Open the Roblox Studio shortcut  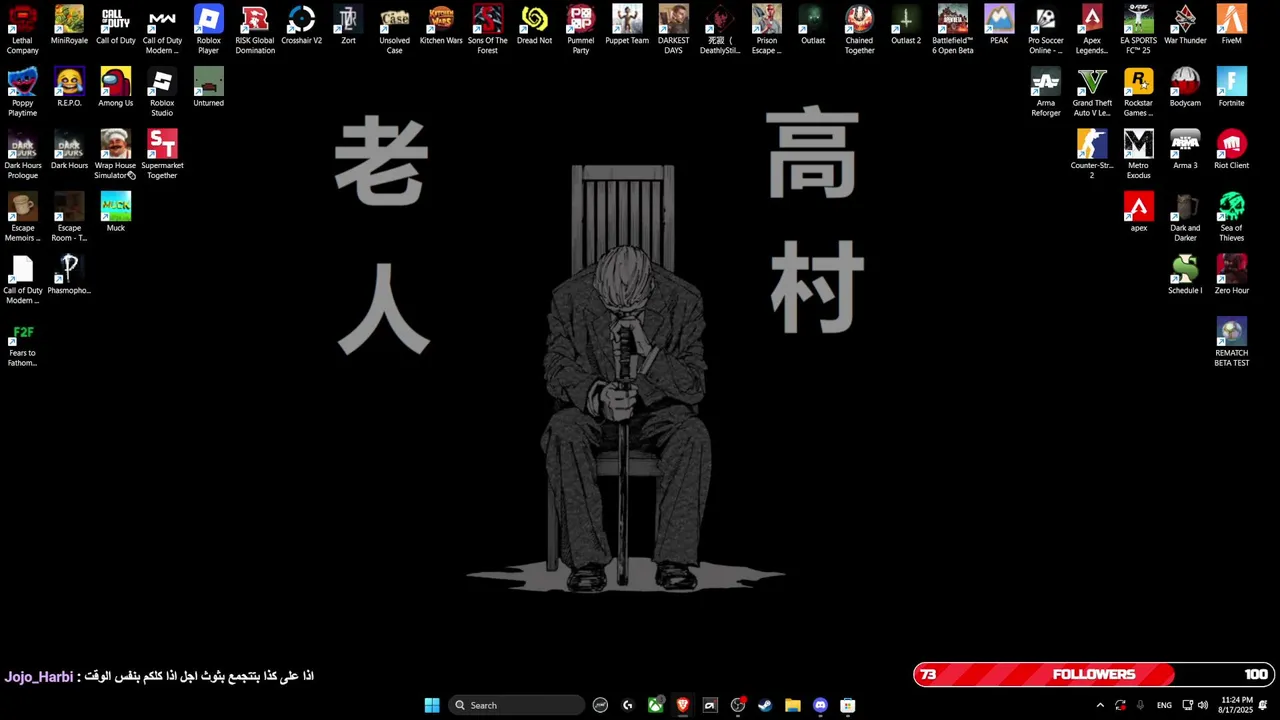pos(162,92)
